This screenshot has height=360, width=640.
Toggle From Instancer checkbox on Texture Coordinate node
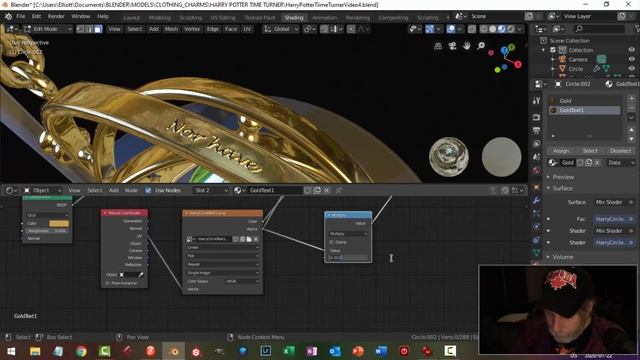108,283
